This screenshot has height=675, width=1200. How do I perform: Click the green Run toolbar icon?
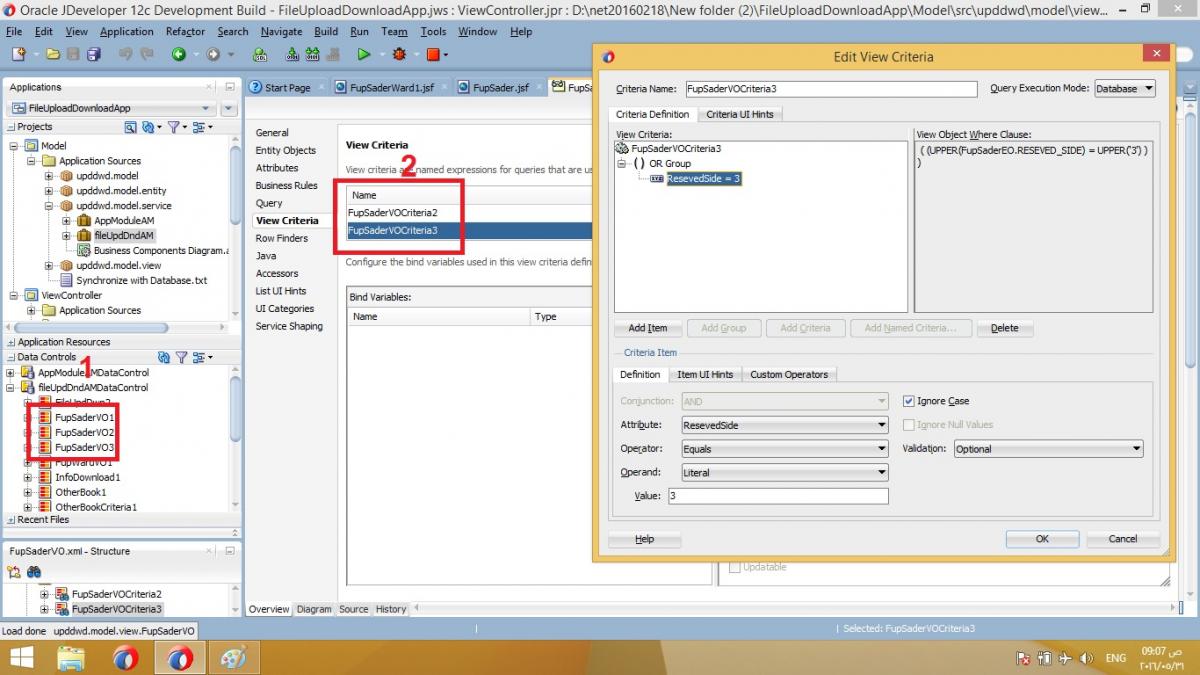[364, 54]
